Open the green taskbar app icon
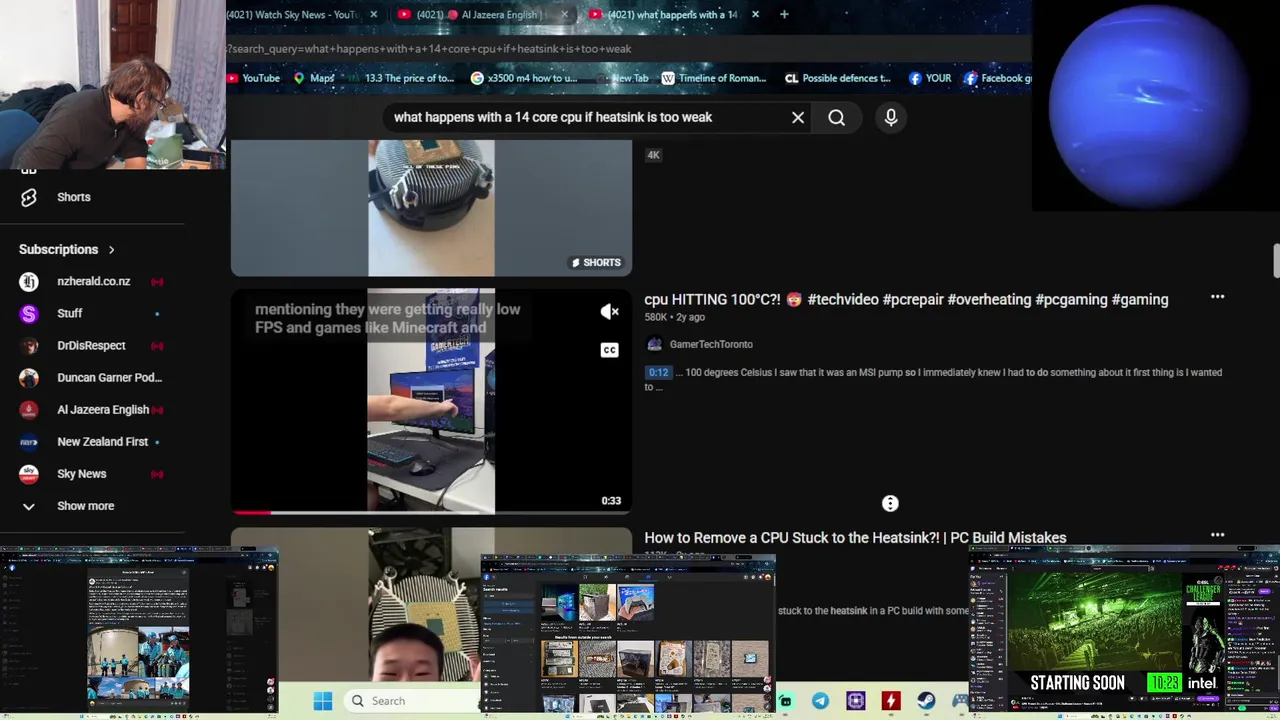This screenshot has height=720, width=1280. pyautogui.click(x=787, y=701)
